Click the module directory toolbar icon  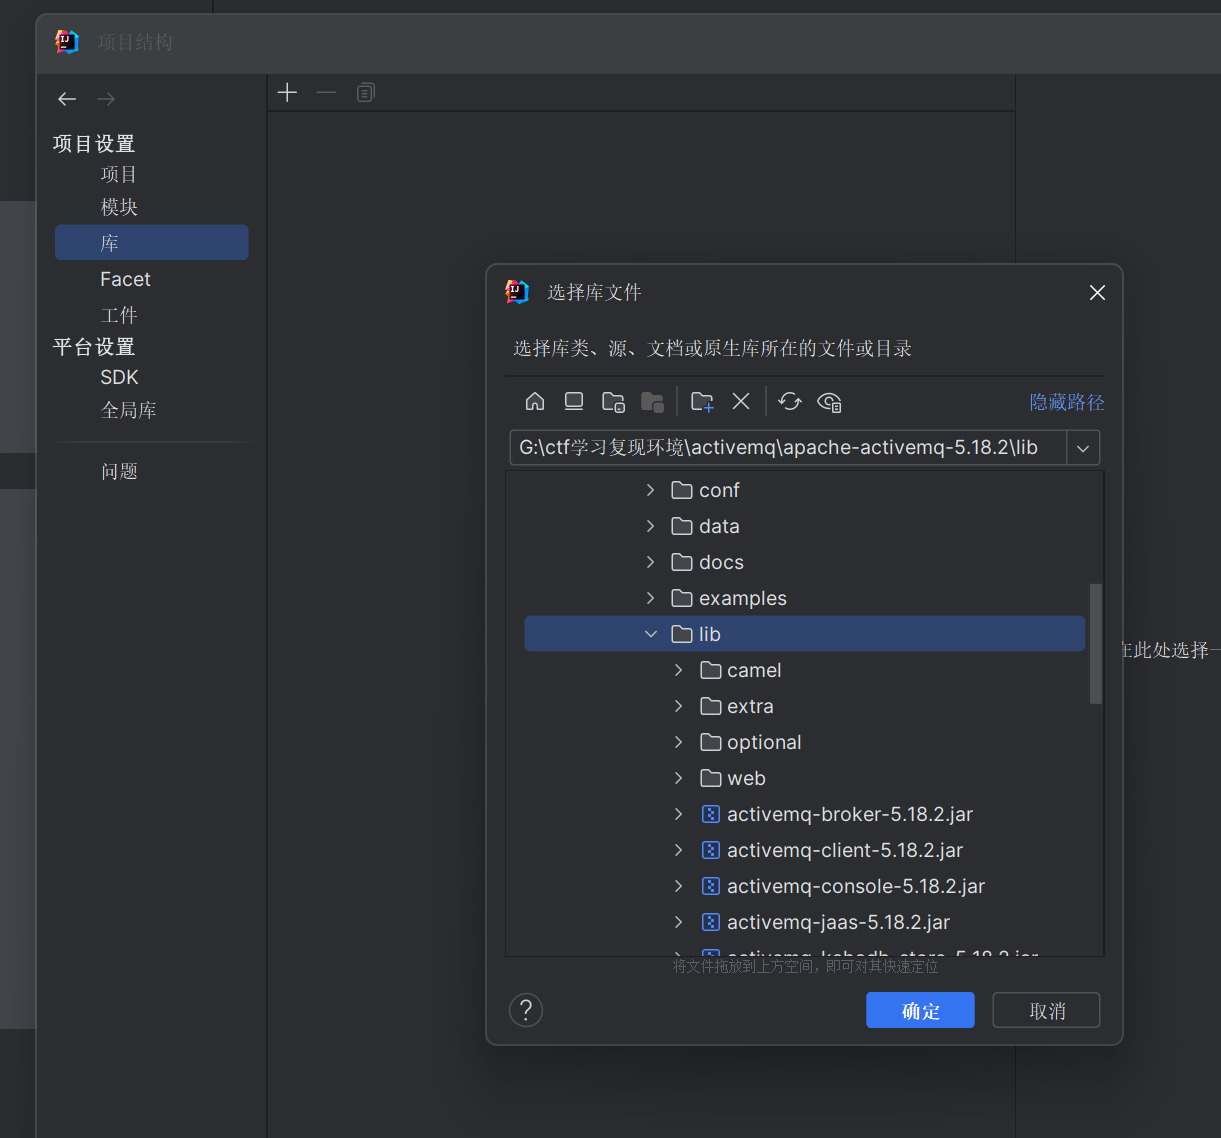[x=652, y=402]
